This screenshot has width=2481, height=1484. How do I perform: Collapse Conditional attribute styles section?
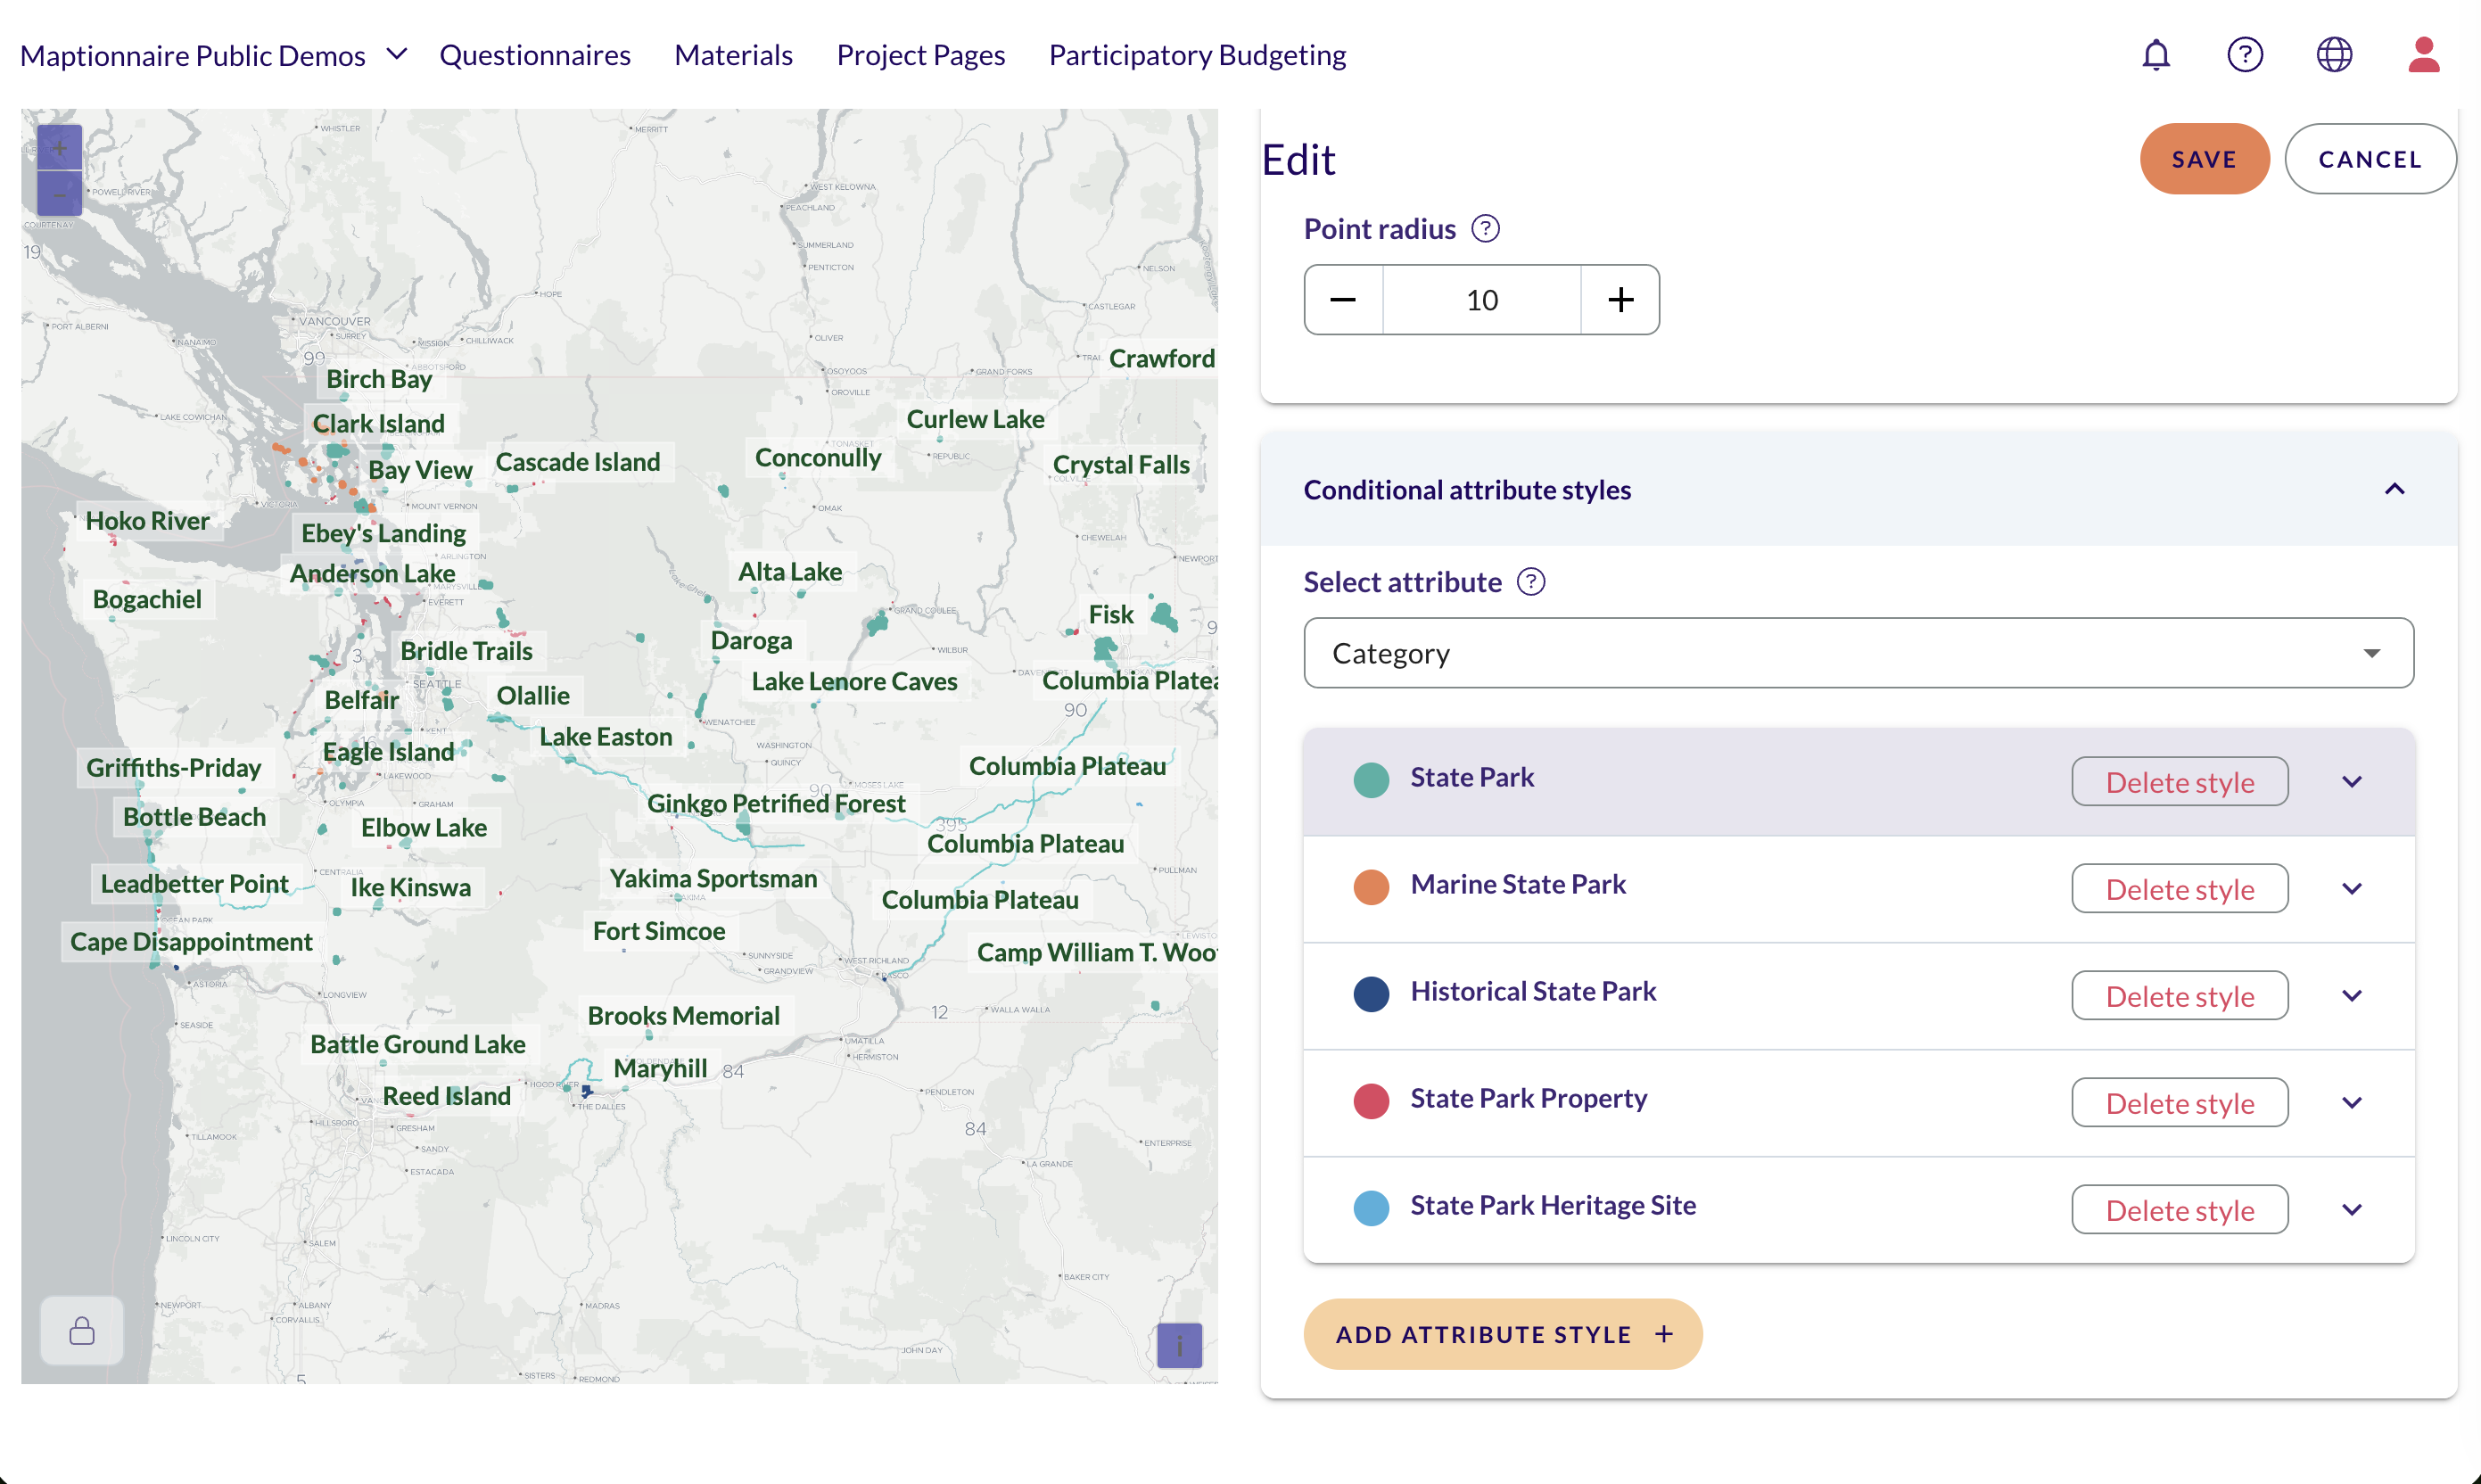pyautogui.click(x=2394, y=490)
